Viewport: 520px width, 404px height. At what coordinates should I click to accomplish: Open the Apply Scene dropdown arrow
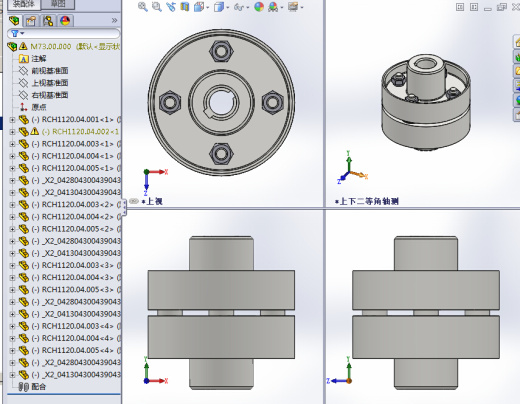tap(282, 7)
